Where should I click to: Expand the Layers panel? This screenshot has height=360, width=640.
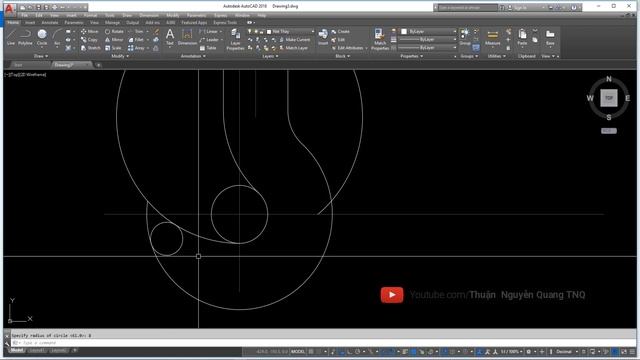[x=270, y=56]
